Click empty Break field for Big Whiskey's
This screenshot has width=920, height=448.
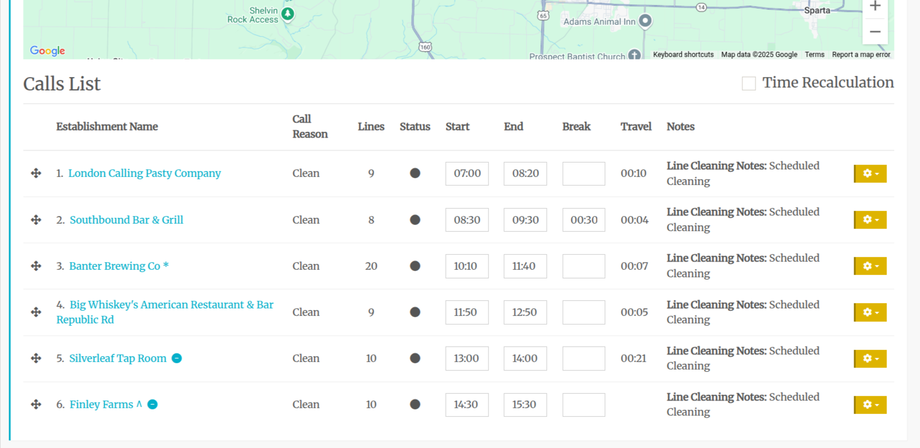[x=584, y=313]
